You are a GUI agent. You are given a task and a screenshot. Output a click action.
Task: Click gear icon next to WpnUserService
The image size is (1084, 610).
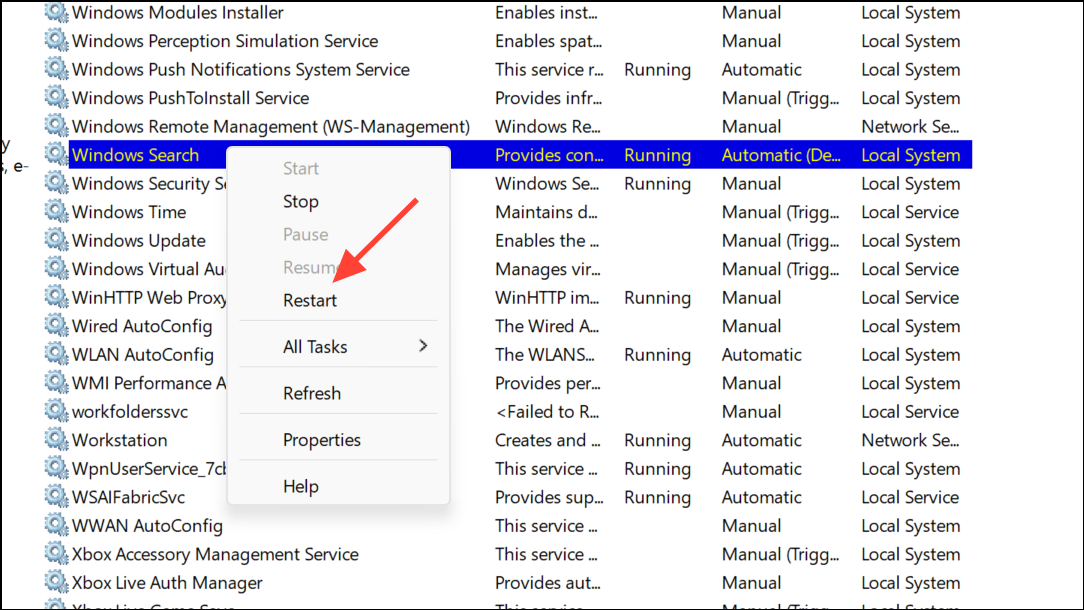[x=57, y=468]
